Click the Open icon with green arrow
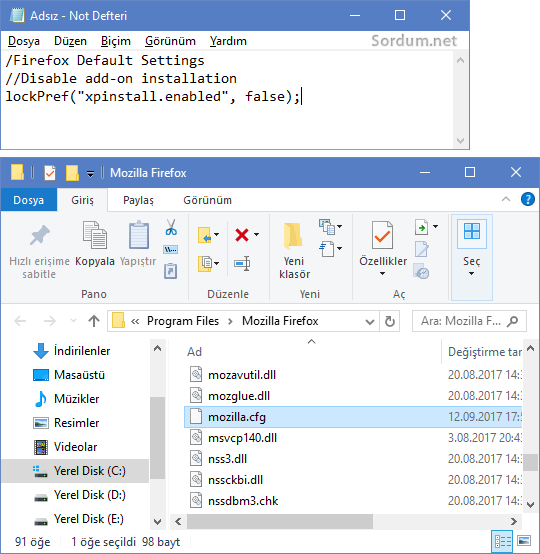This screenshot has height=554, width=540. 422,227
